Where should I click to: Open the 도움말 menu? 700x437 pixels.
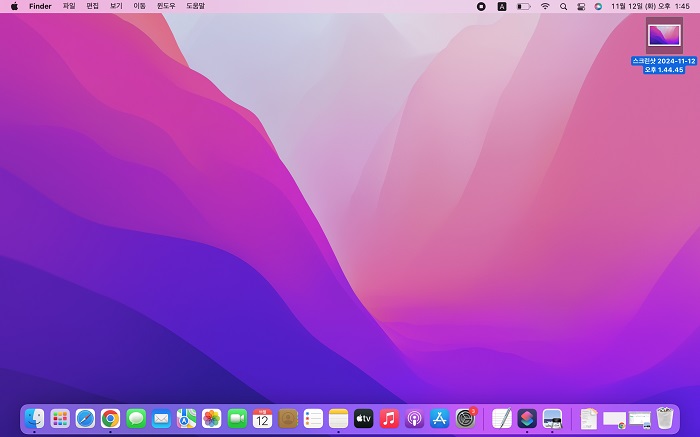coord(196,6)
